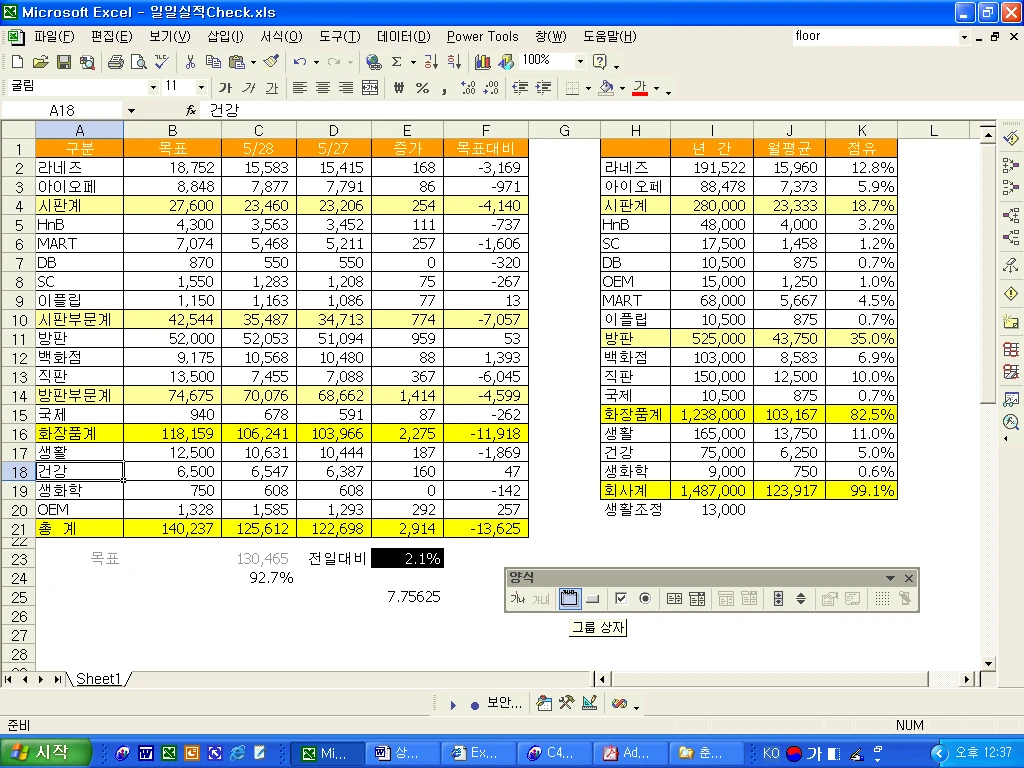Screen dimensions: 1024x768
Task: Select the Check Box form control
Action: click(x=621, y=599)
